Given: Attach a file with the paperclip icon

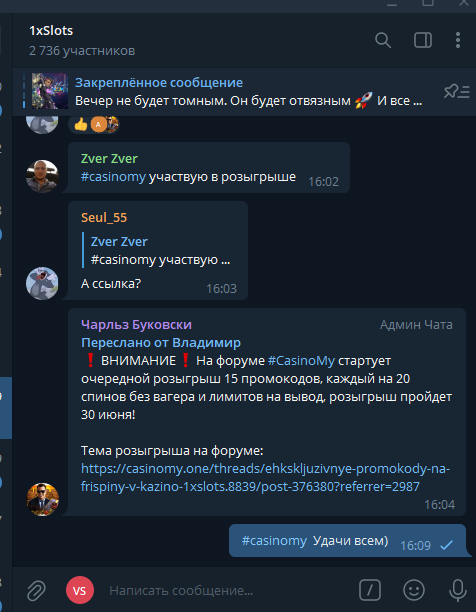Looking at the screenshot, I should 36,590.
